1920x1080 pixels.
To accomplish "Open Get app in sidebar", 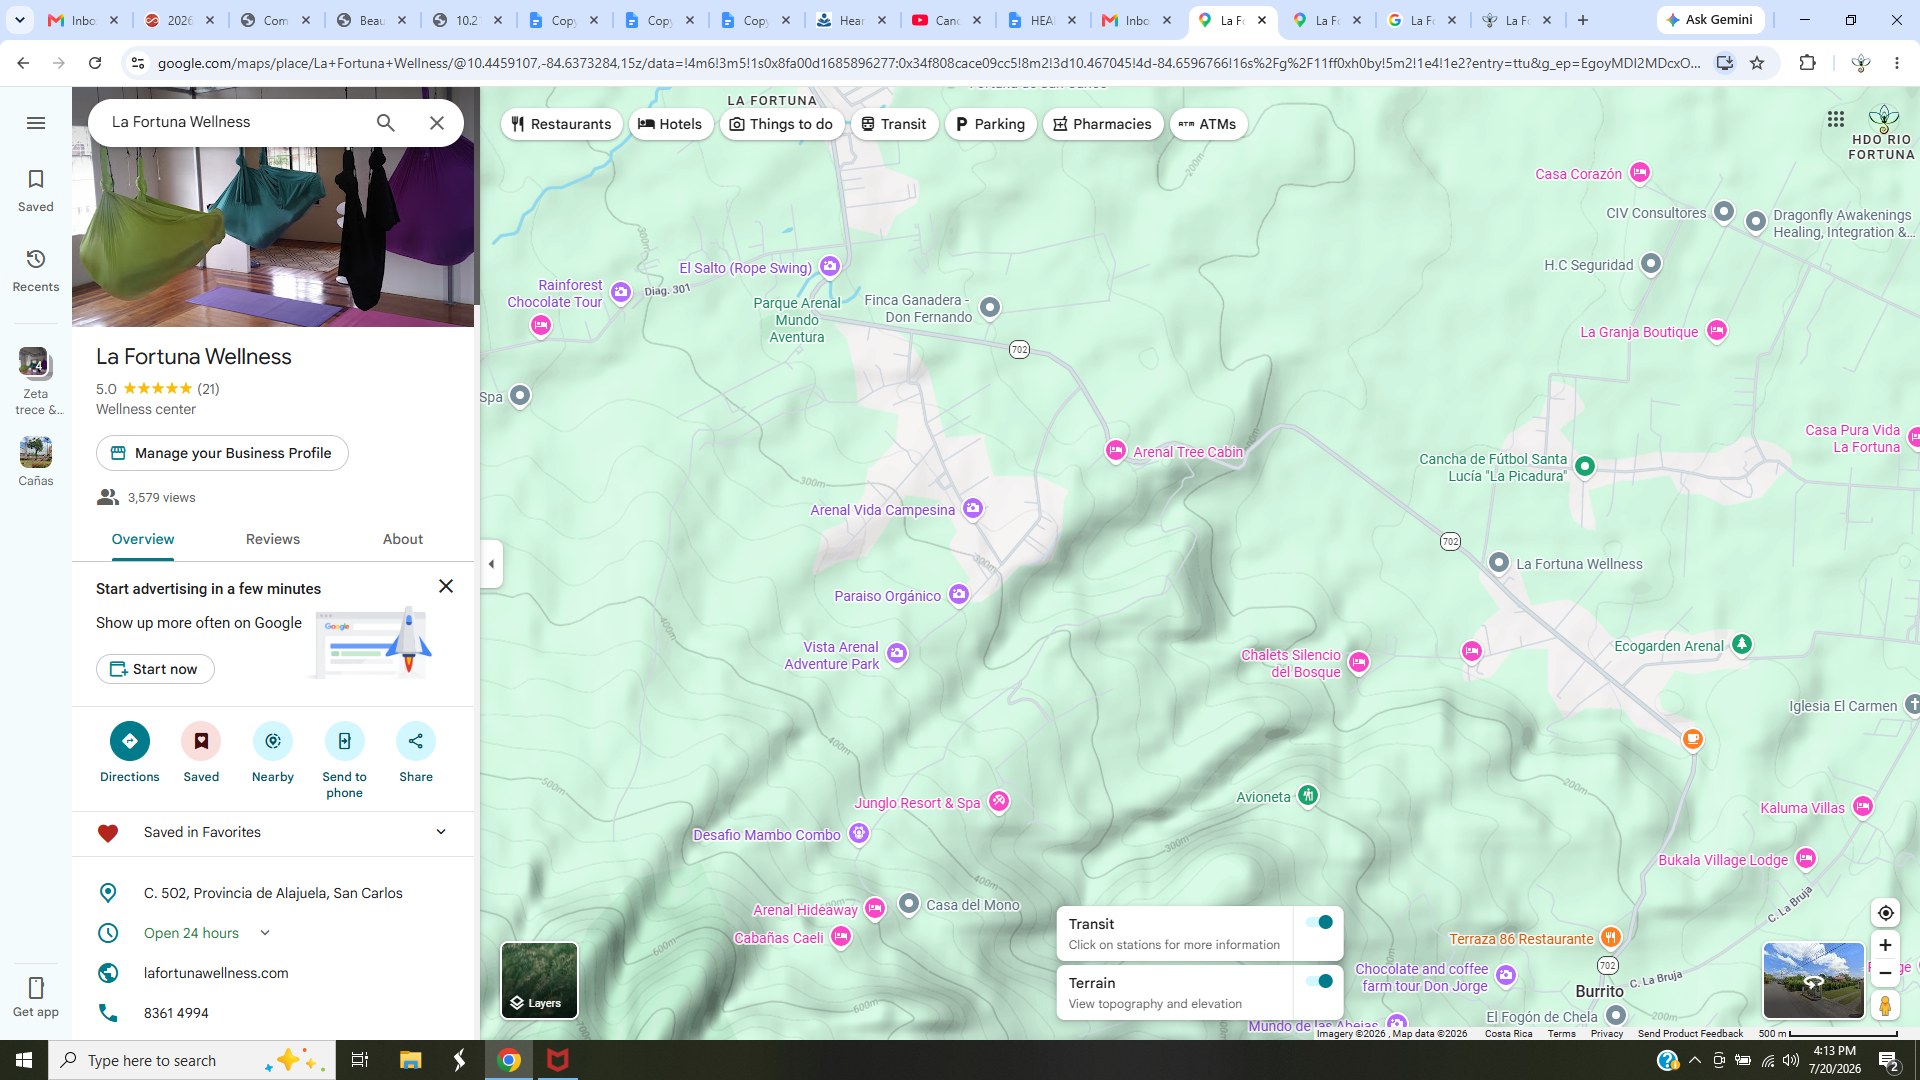I will coord(36,997).
